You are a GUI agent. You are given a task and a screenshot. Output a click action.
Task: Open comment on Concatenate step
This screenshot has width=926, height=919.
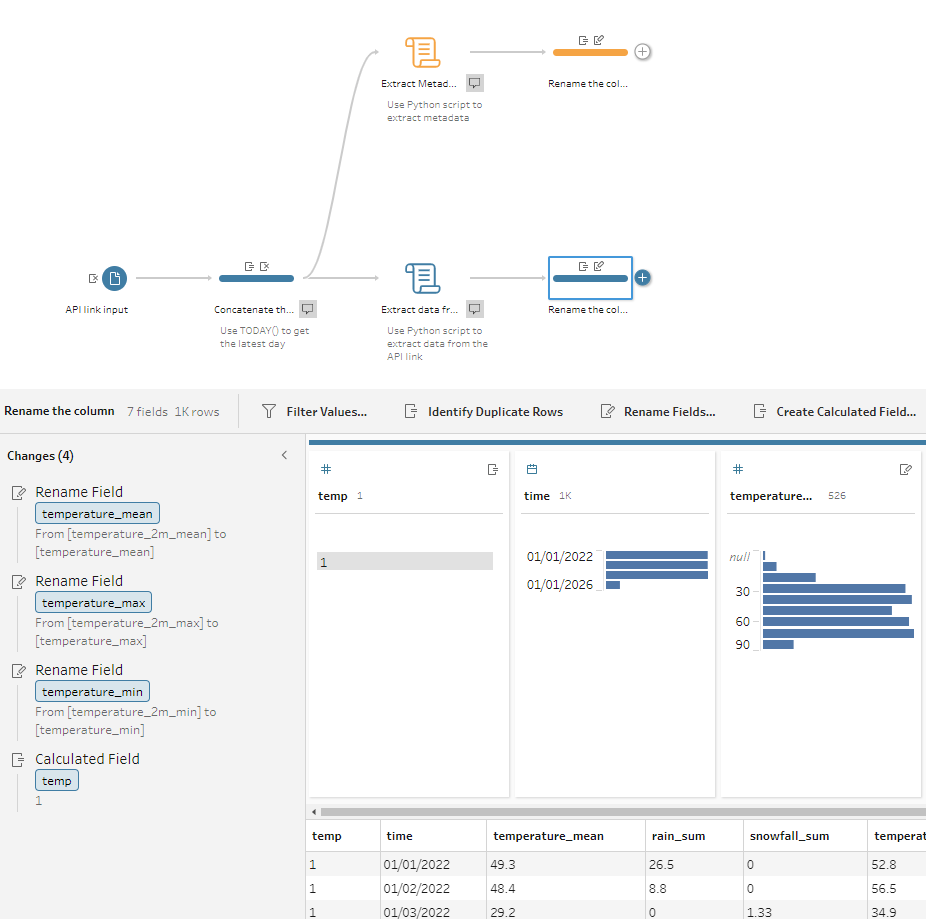[309, 309]
